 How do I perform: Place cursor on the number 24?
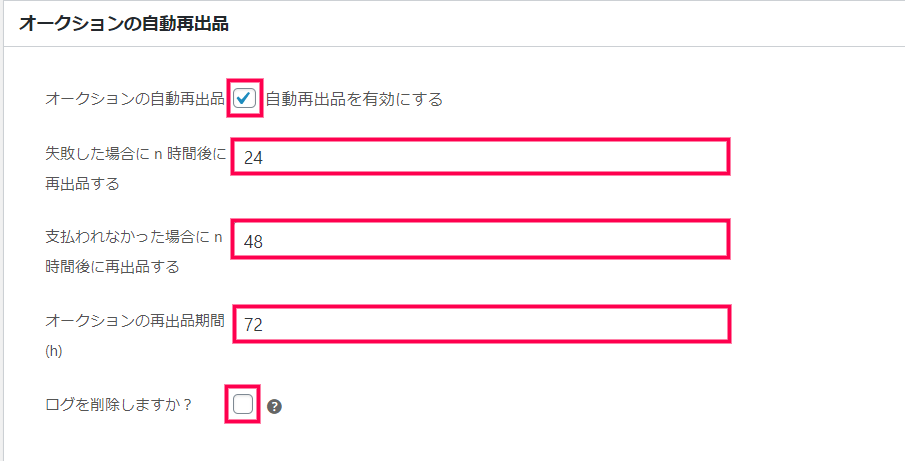pyautogui.click(x=253, y=158)
